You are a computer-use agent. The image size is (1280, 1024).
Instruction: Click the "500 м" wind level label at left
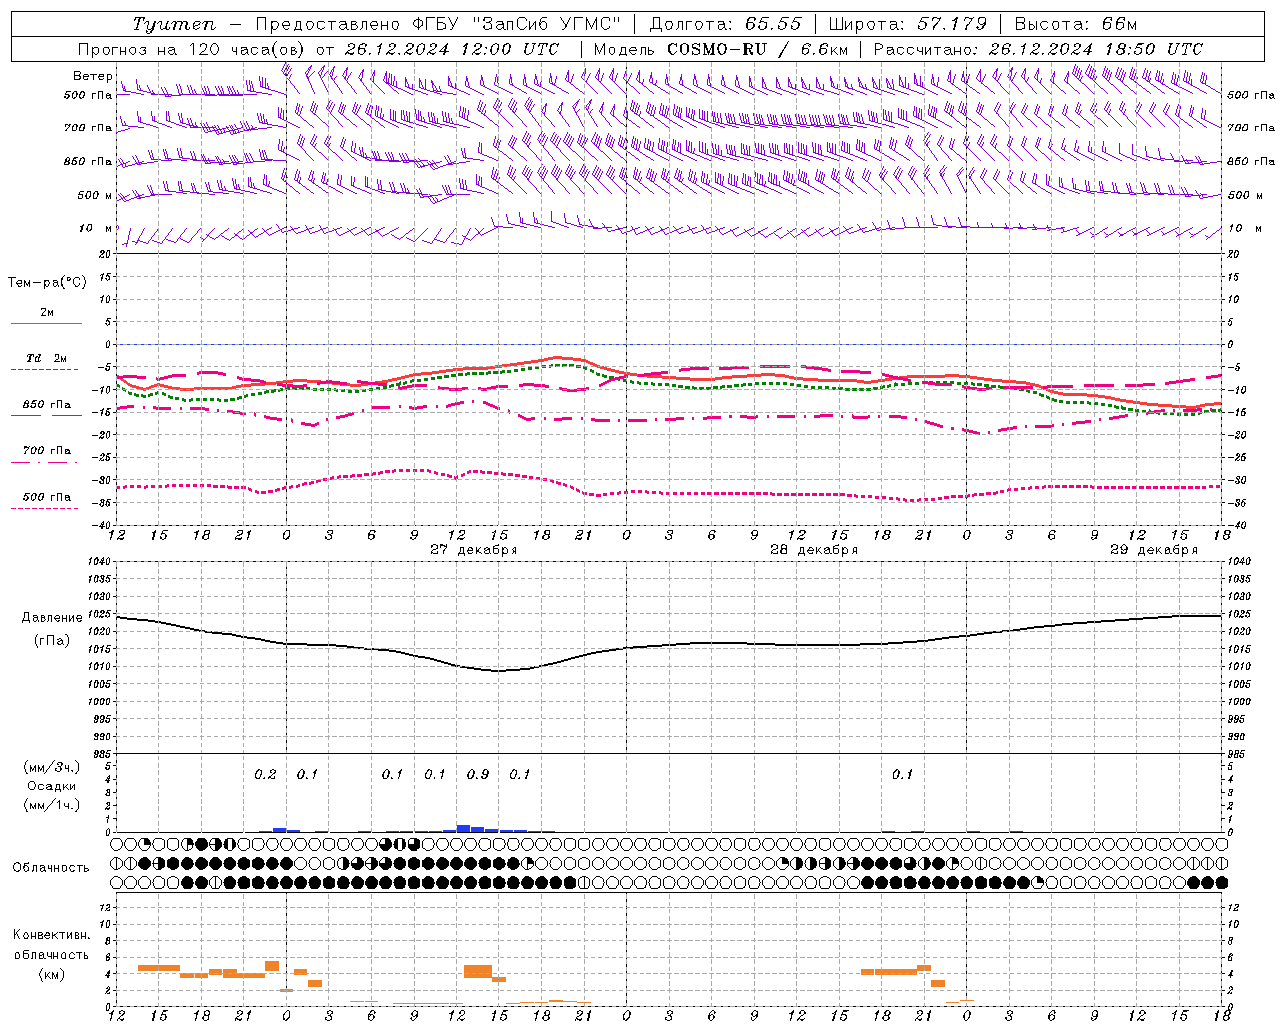(95, 195)
